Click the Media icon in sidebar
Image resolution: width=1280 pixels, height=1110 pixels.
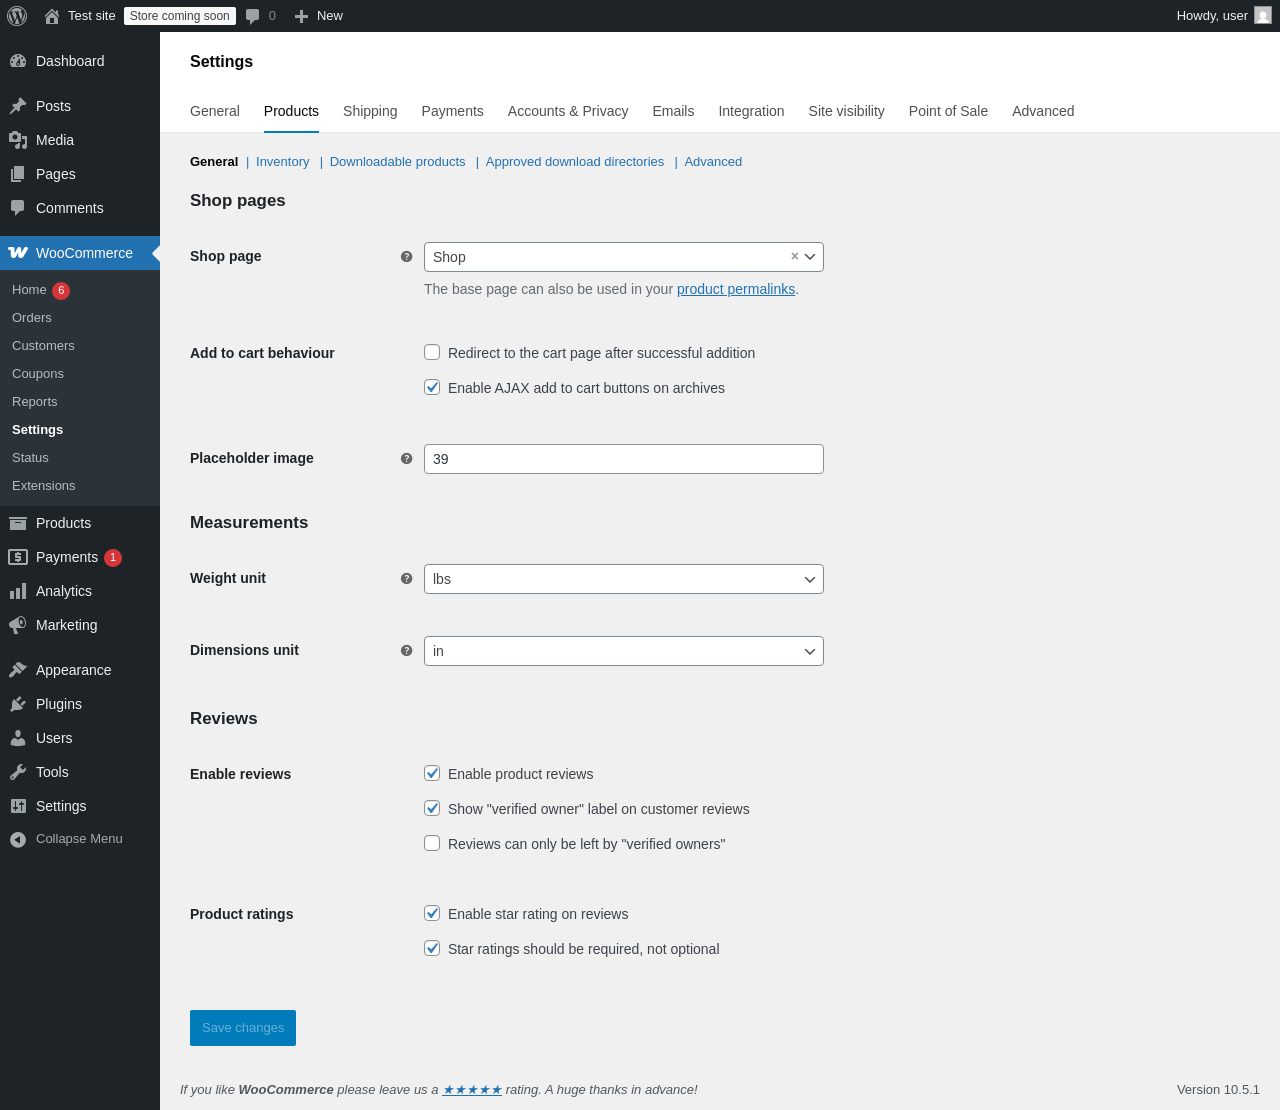tap(18, 140)
